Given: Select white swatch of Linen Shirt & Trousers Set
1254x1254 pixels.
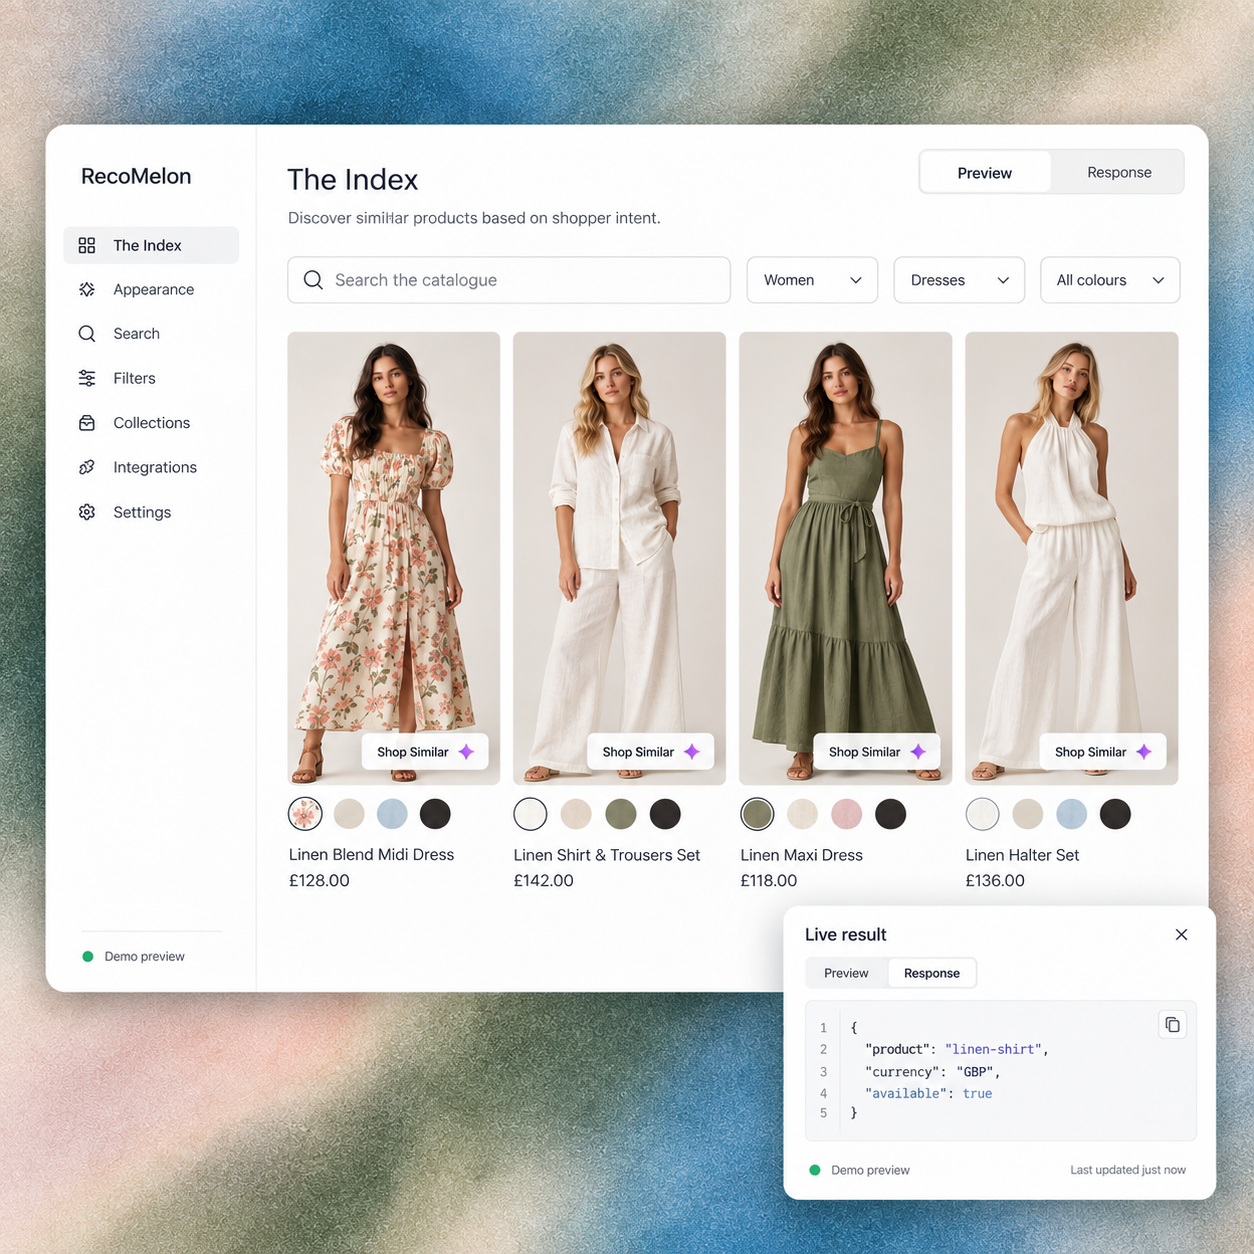Looking at the screenshot, I should [x=531, y=814].
